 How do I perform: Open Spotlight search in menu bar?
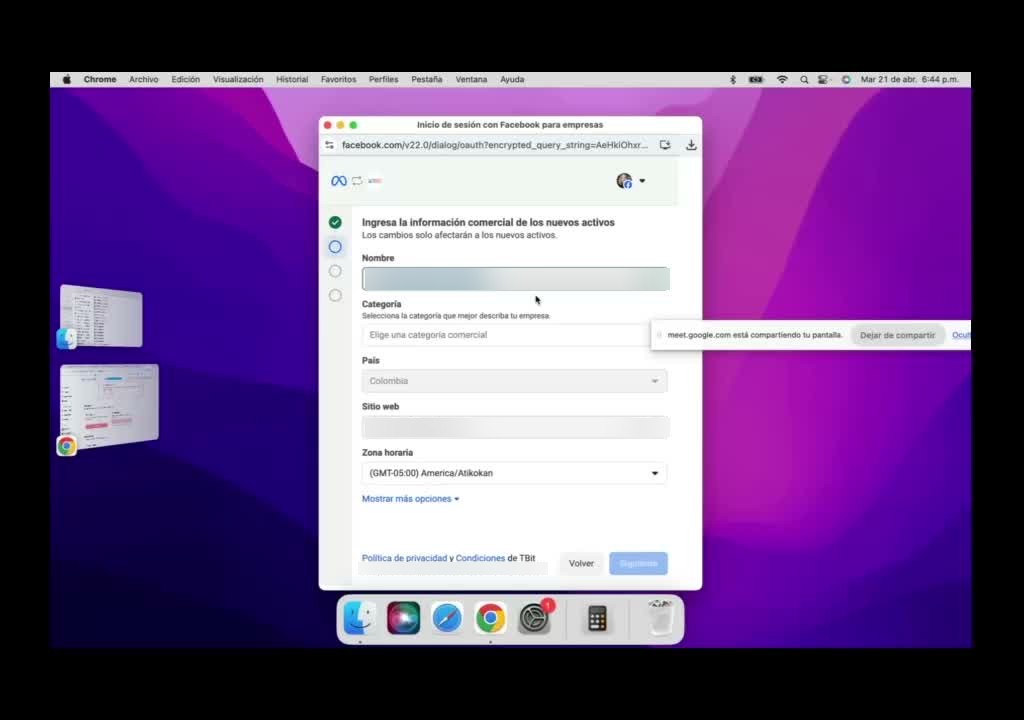pos(804,79)
